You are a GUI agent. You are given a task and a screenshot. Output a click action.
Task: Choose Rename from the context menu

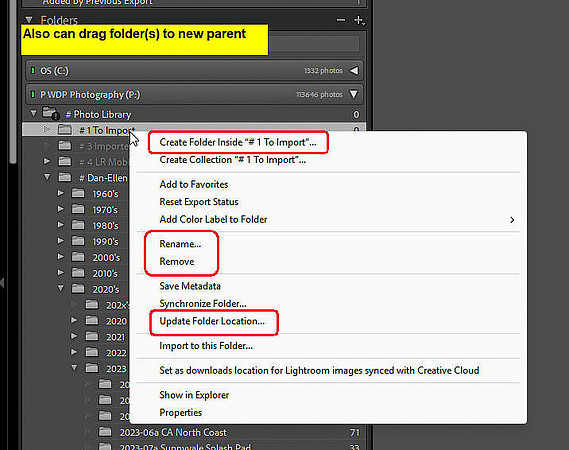pyautogui.click(x=180, y=244)
